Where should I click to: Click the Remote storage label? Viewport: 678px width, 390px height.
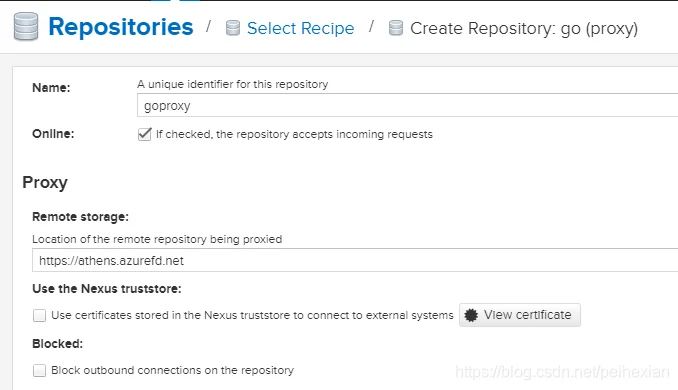click(x=80, y=217)
